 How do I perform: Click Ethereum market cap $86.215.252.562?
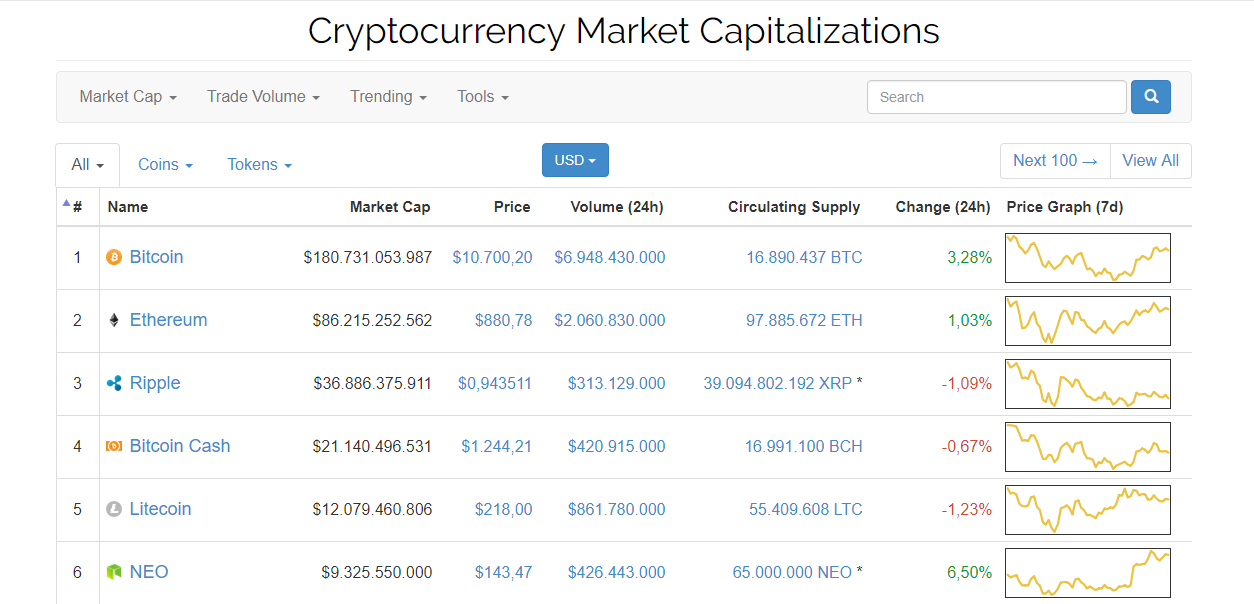click(x=372, y=320)
